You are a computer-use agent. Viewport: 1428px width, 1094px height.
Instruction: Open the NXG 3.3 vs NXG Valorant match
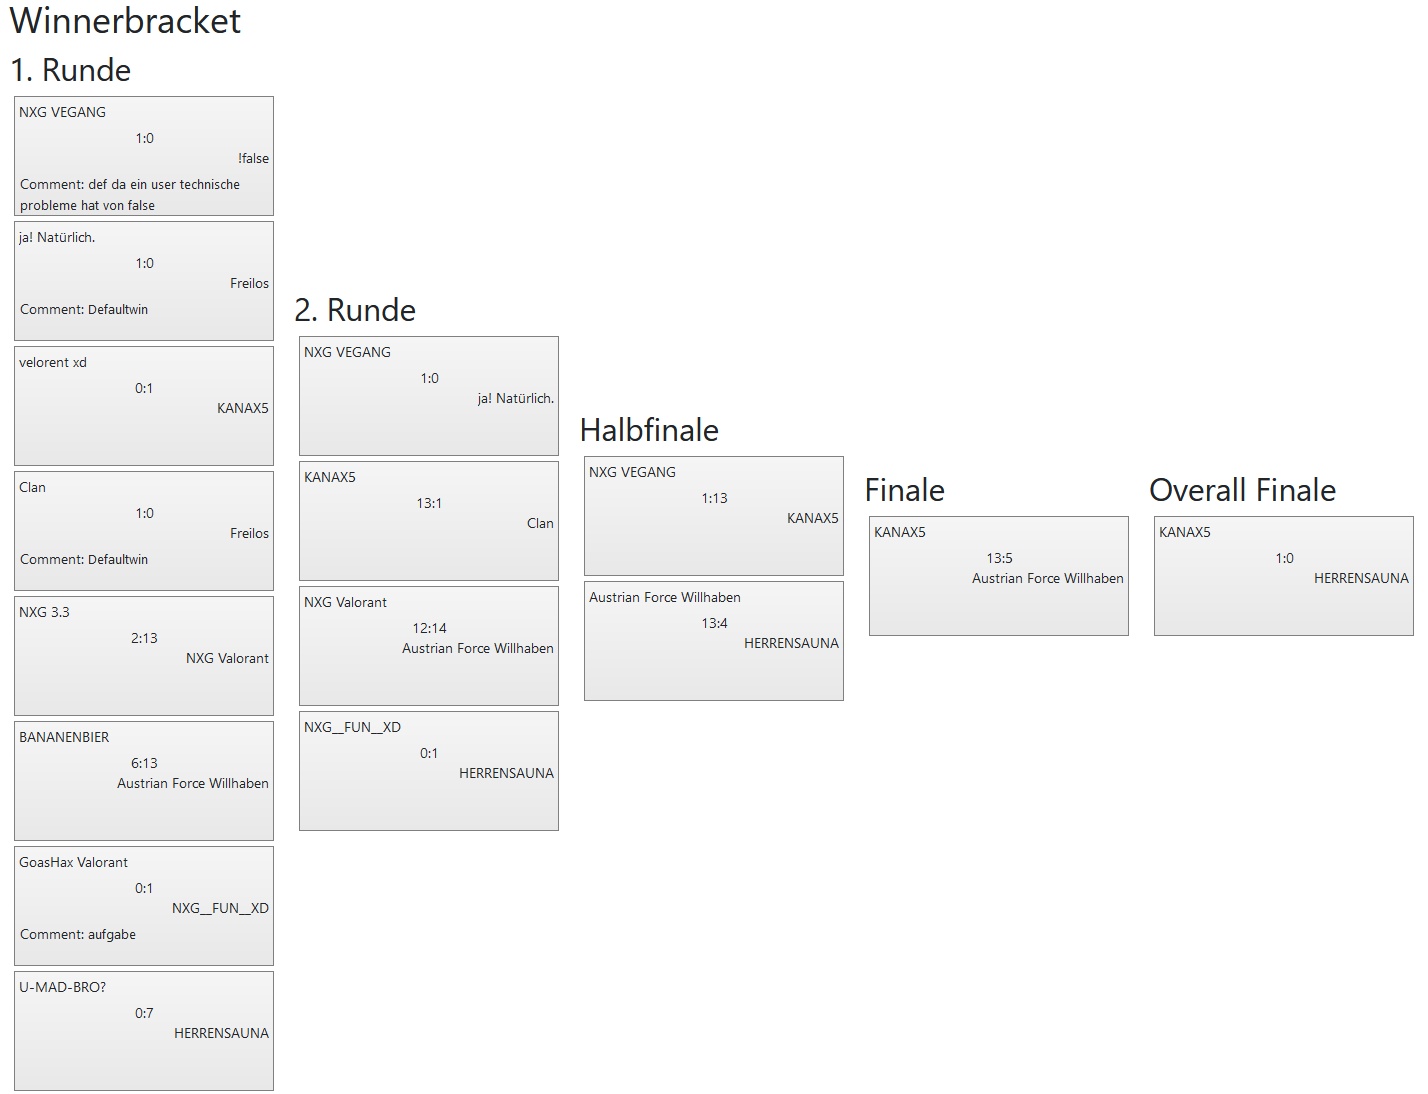click(x=143, y=656)
